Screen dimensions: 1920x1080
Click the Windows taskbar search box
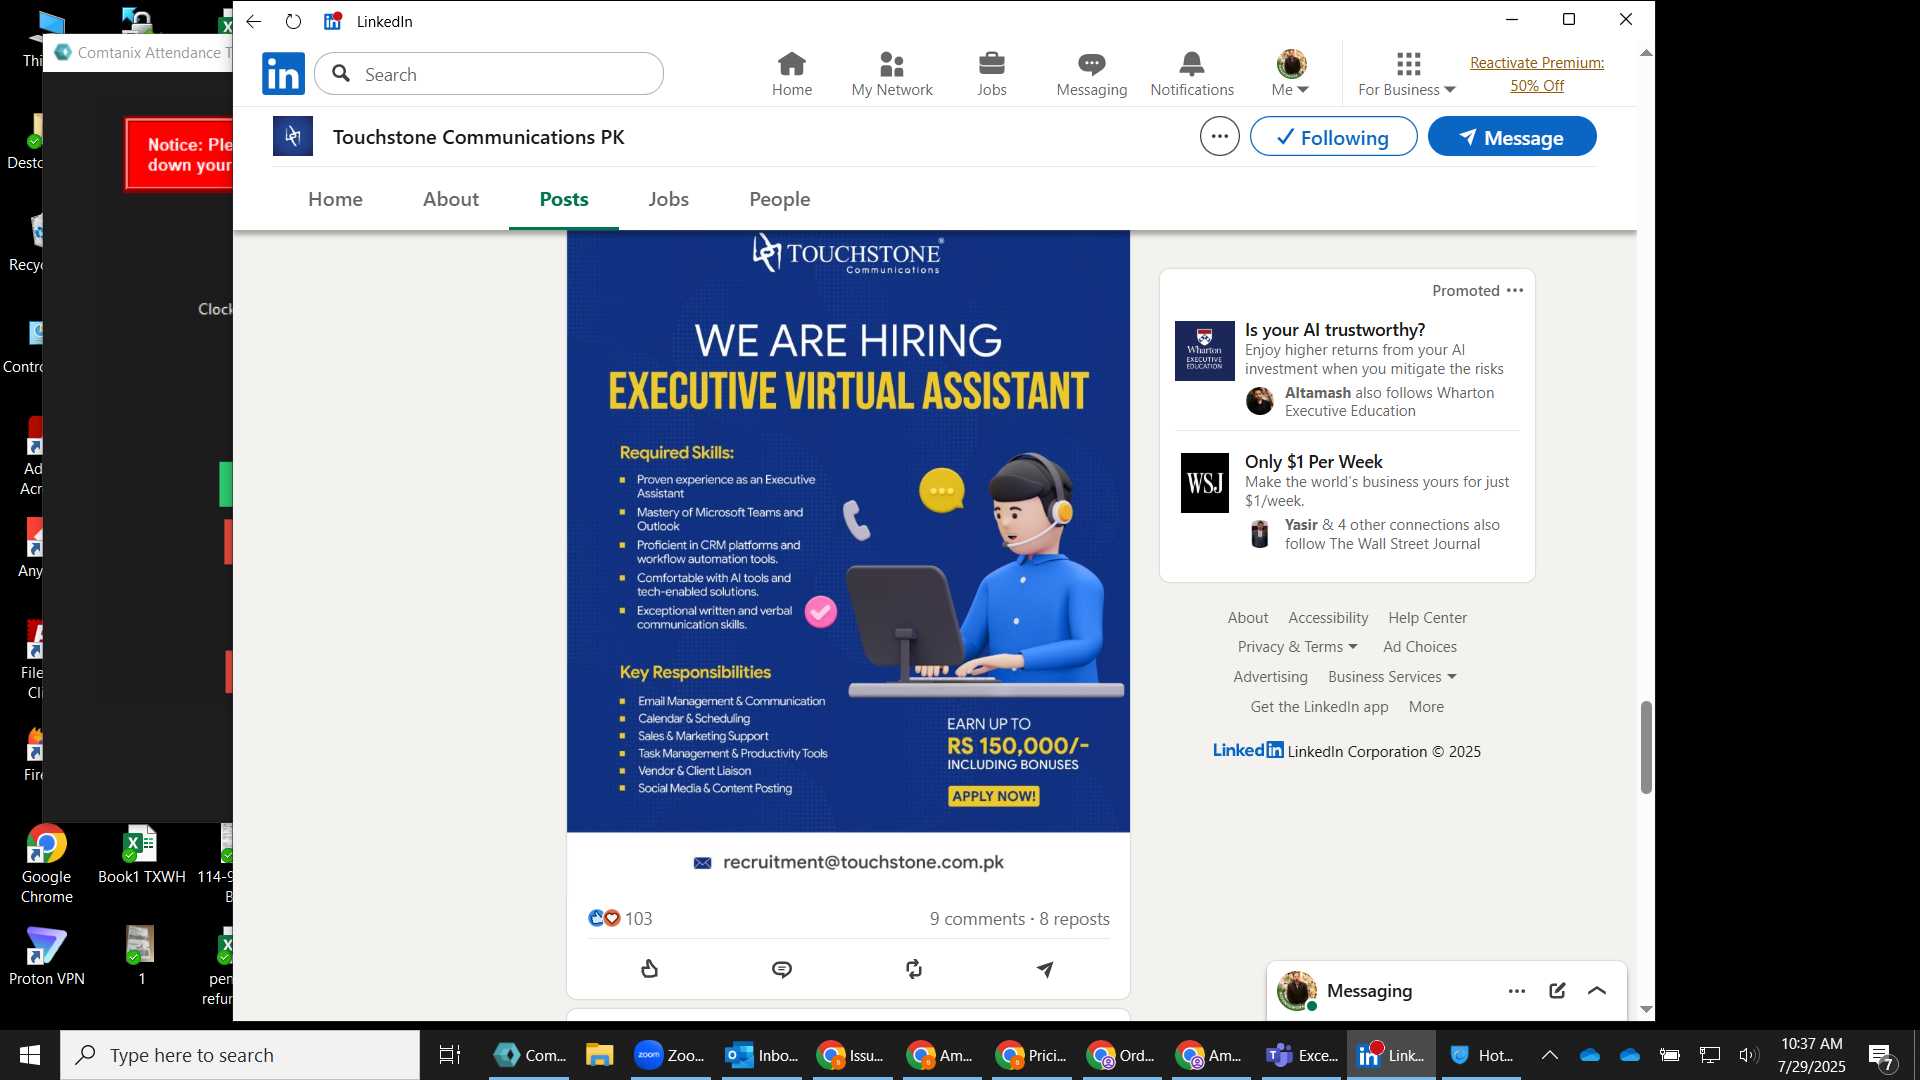240,1055
